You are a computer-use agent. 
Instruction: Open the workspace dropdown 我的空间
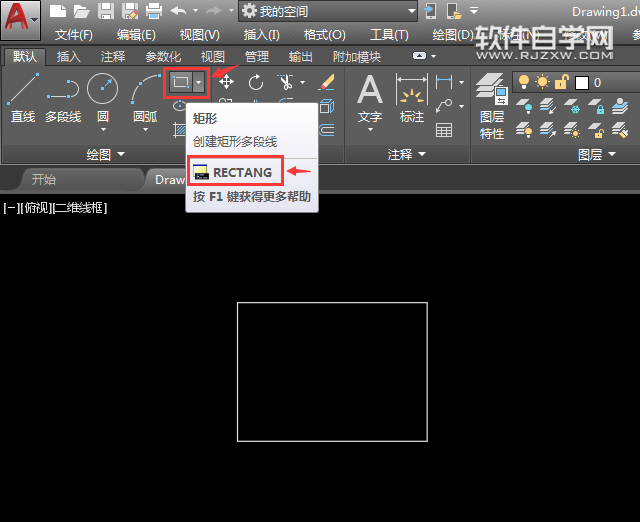coord(328,11)
